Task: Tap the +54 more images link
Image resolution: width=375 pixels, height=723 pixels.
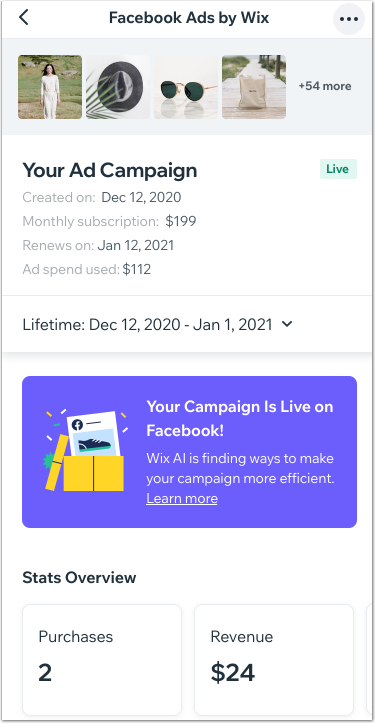Action: pos(325,86)
